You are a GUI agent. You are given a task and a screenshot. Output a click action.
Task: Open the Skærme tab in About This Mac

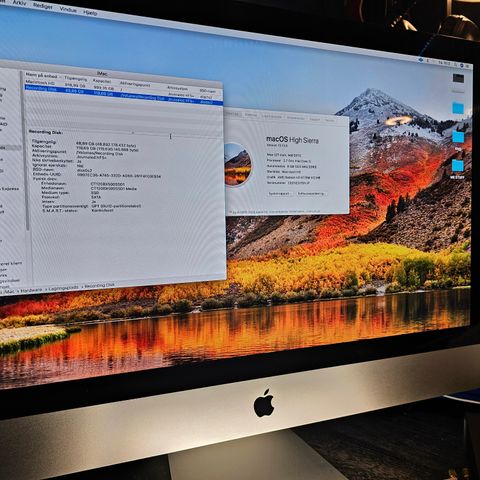pos(251,115)
